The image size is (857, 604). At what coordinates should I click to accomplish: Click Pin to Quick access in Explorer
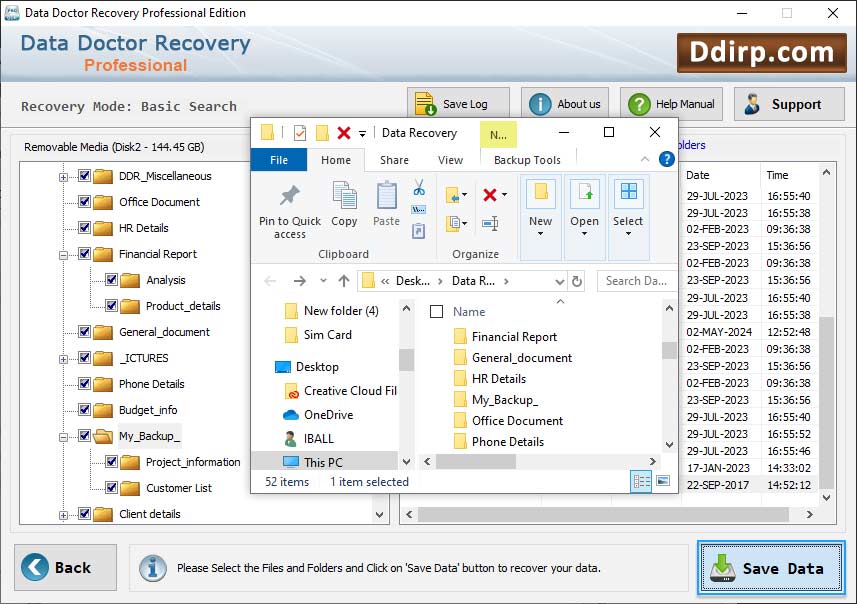tap(290, 212)
